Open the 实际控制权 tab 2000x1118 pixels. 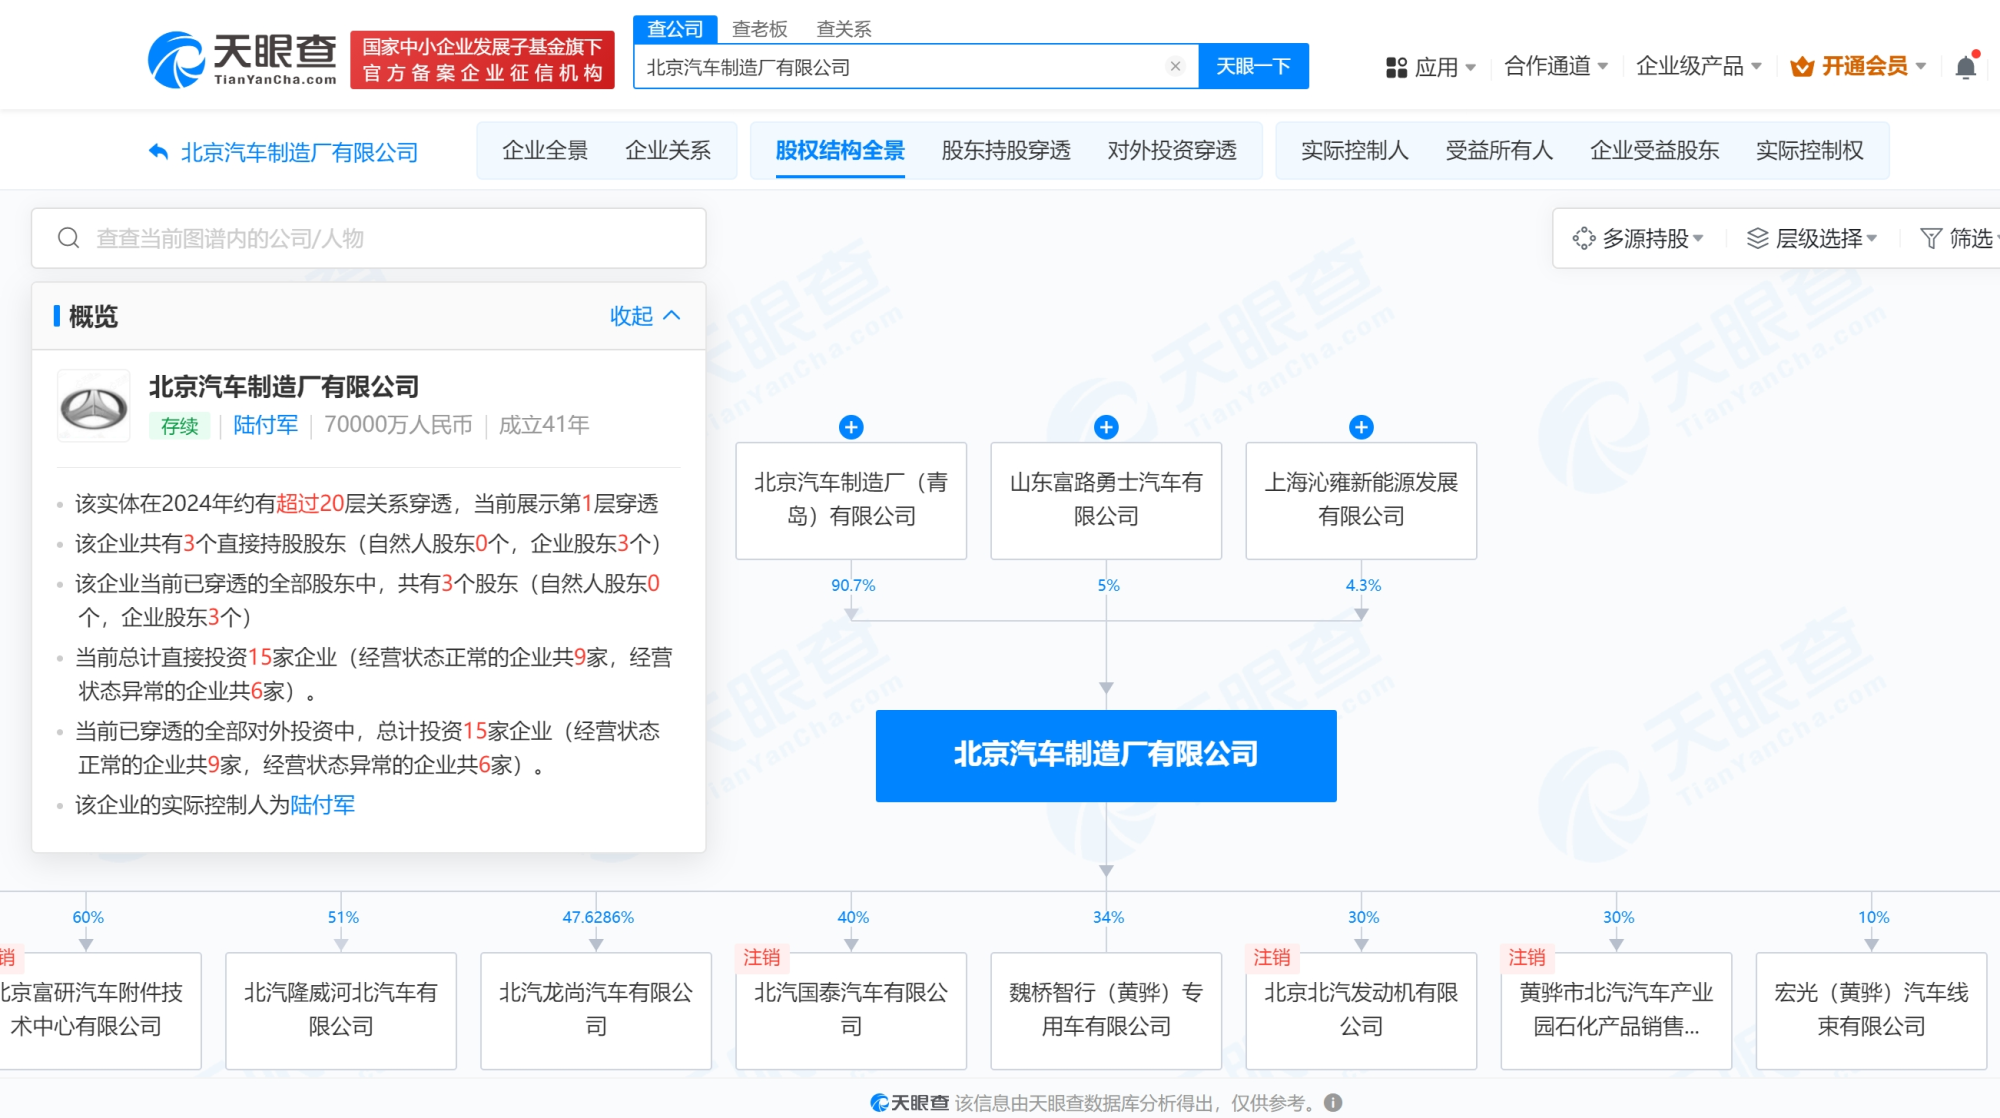tap(1810, 151)
